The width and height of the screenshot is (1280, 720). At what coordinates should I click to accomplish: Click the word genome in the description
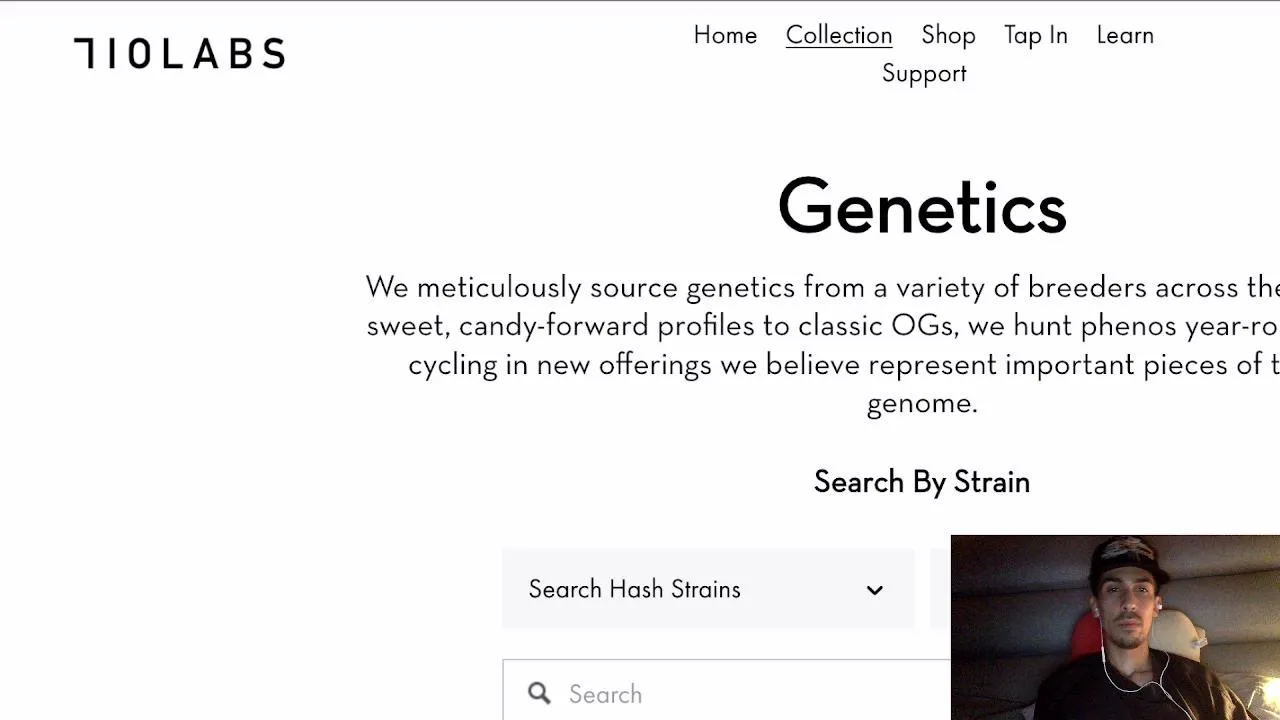point(921,403)
